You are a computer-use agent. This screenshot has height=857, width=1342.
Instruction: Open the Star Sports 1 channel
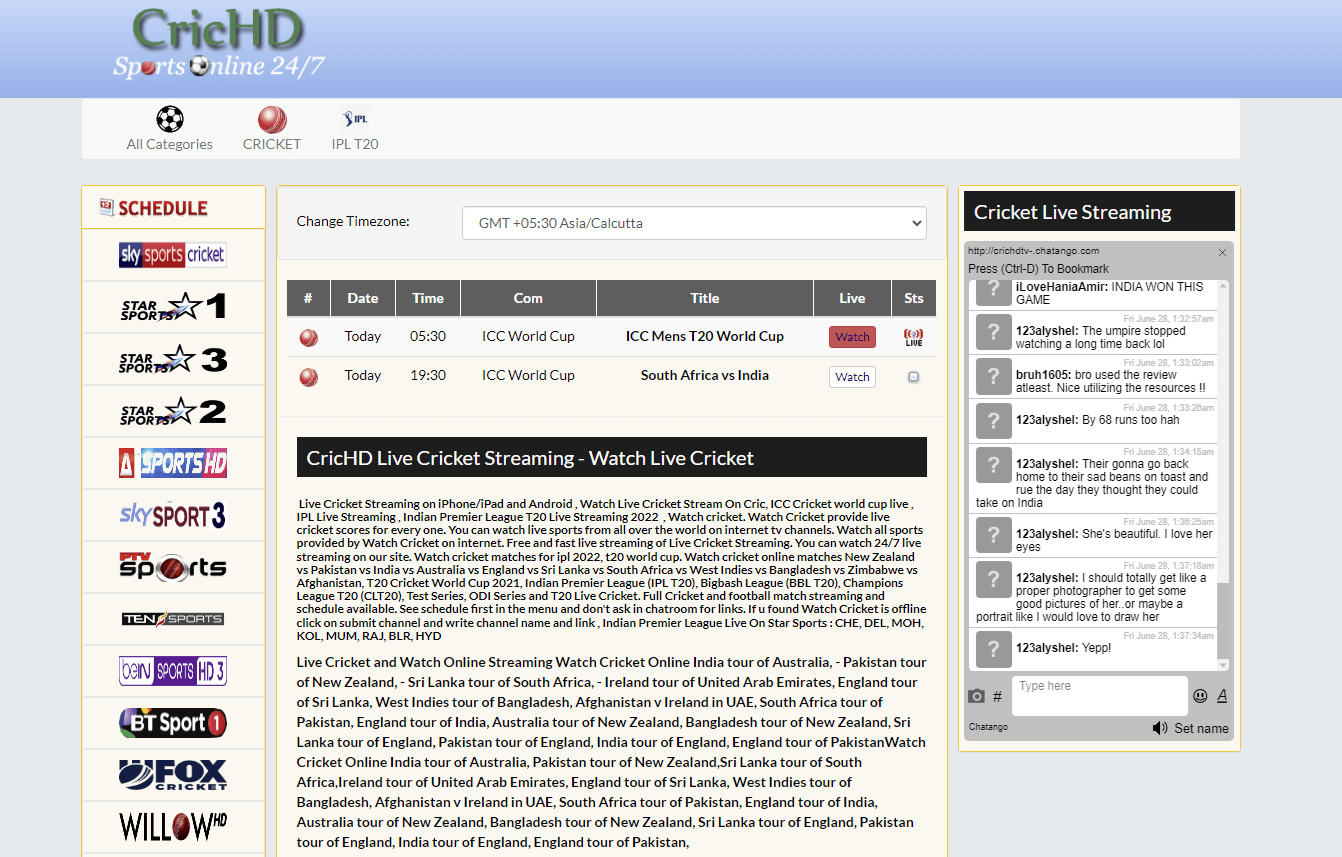coord(172,307)
